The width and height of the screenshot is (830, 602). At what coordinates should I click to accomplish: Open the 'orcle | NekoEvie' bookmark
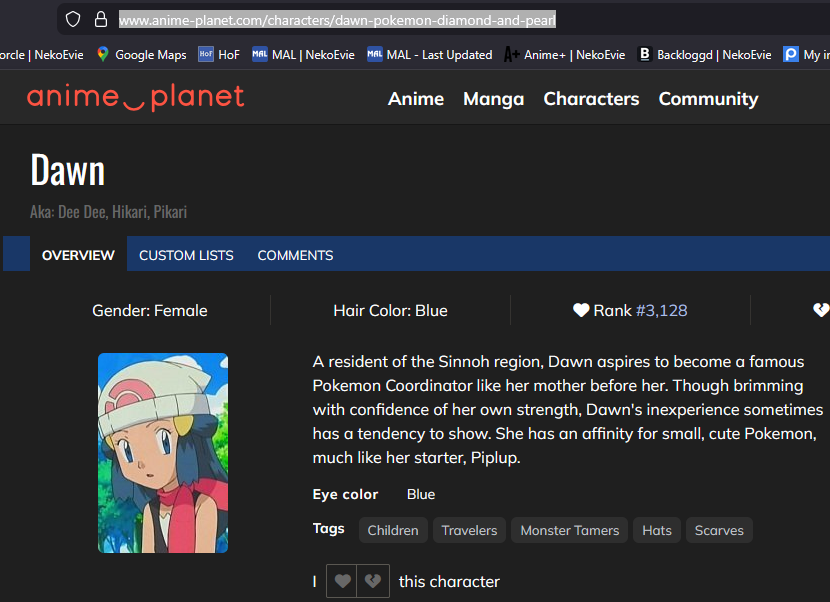coord(42,55)
